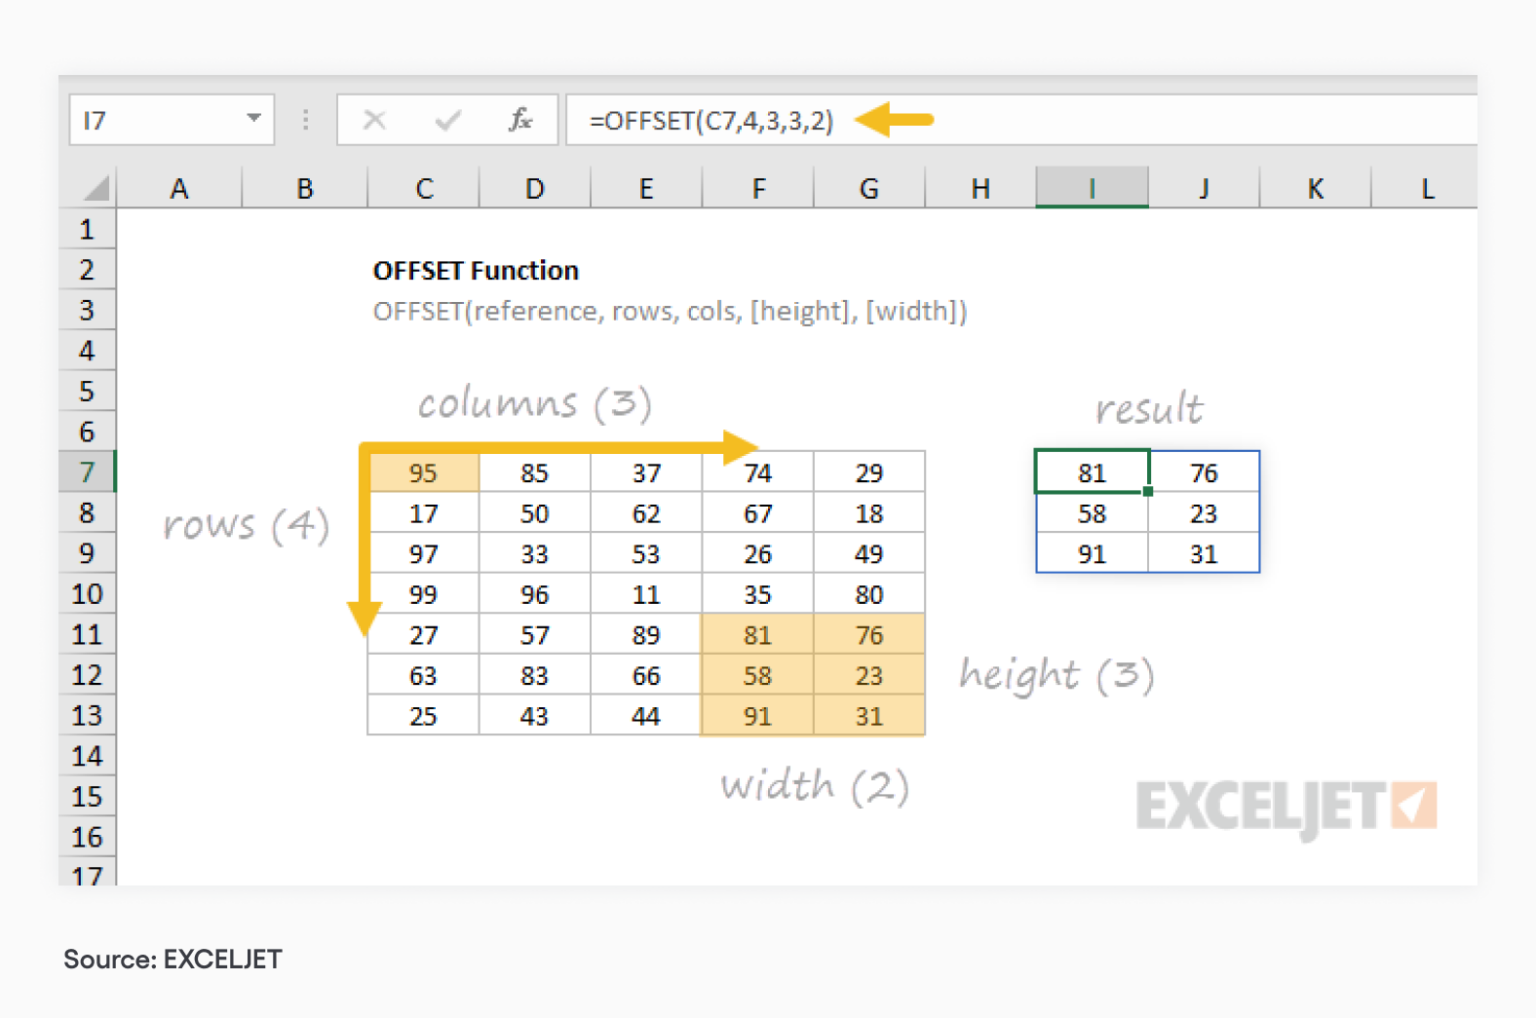Select column I header

click(1091, 188)
